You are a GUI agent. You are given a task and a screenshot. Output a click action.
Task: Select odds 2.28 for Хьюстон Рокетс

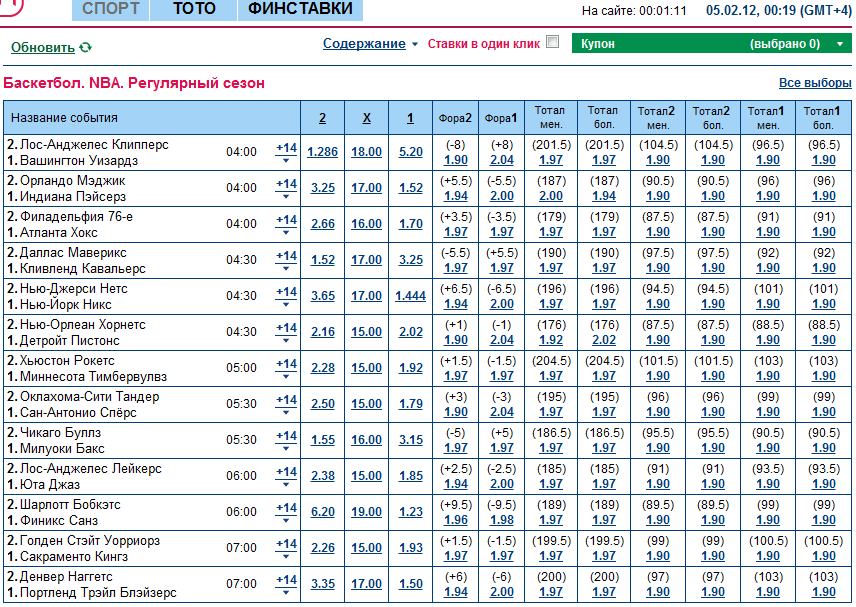[x=323, y=368]
